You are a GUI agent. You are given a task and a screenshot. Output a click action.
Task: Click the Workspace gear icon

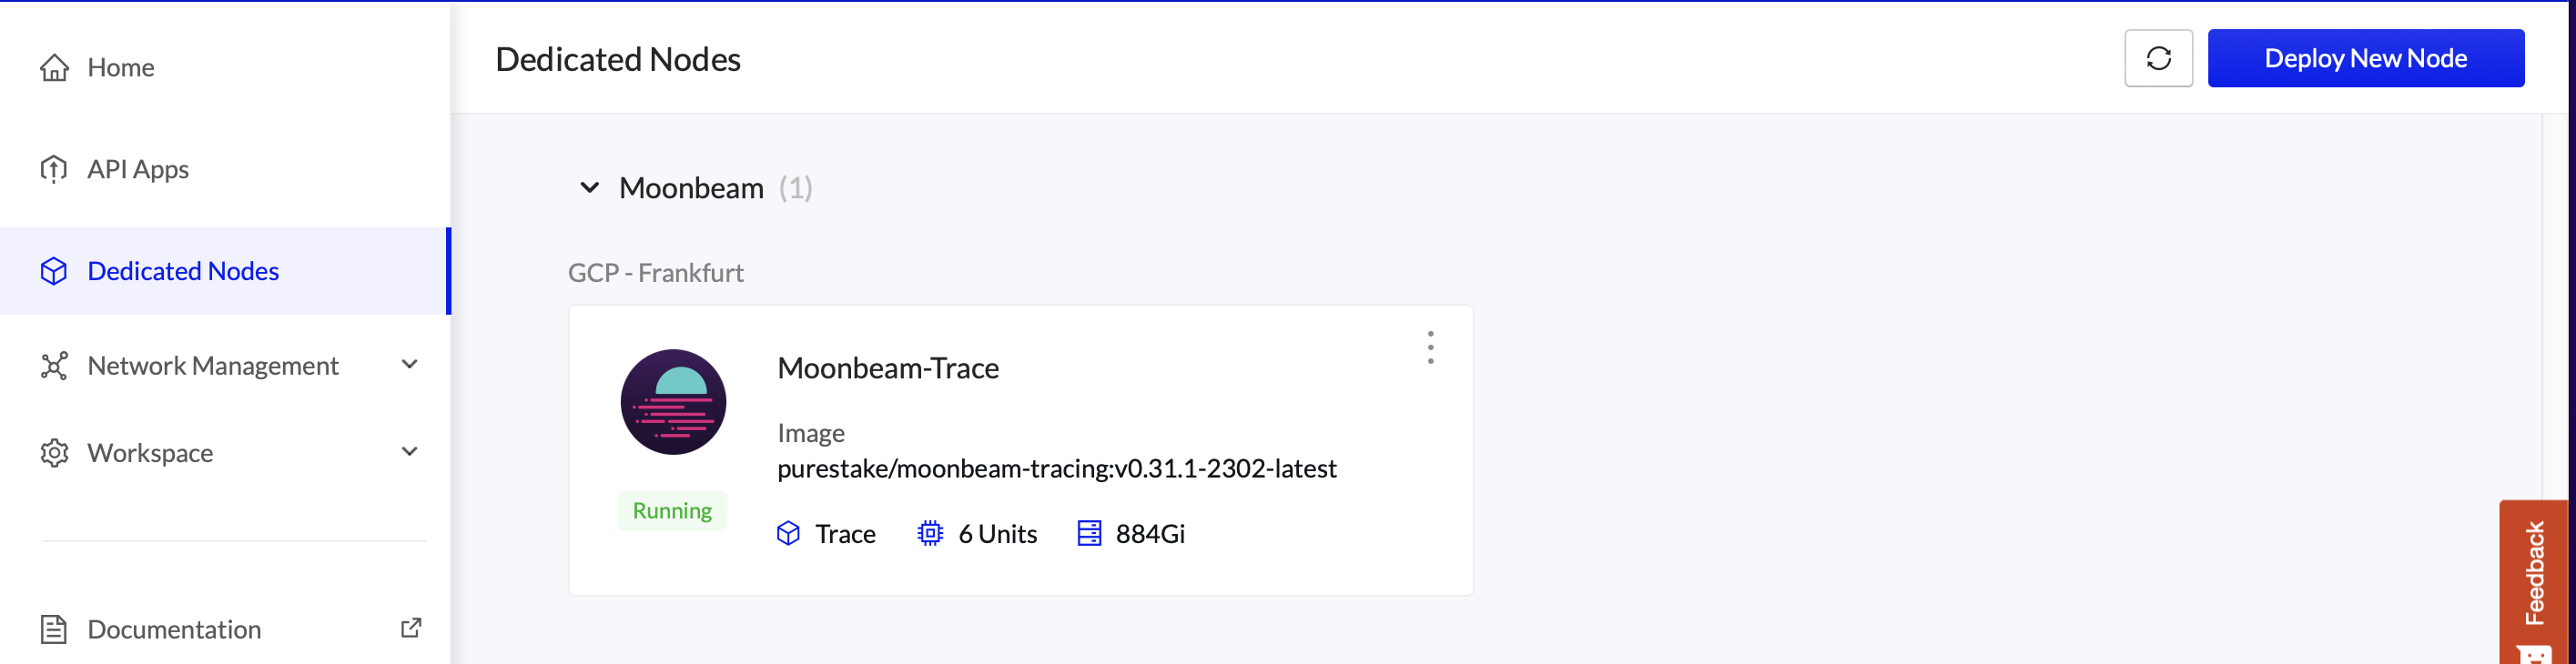coord(54,453)
